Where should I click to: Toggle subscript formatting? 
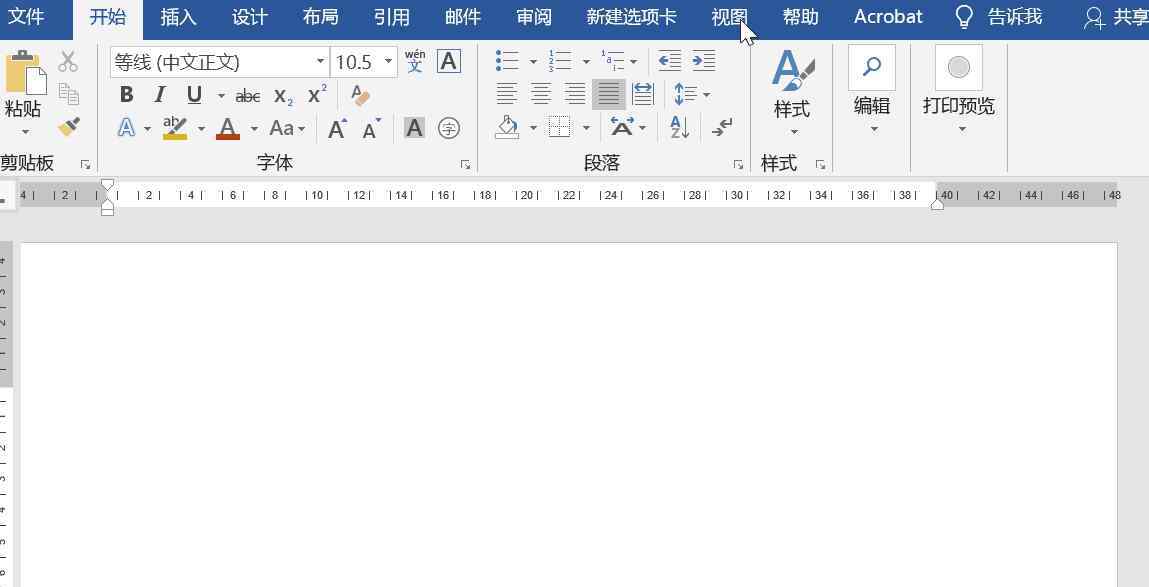pyautogui.click(x=284, y=96)
